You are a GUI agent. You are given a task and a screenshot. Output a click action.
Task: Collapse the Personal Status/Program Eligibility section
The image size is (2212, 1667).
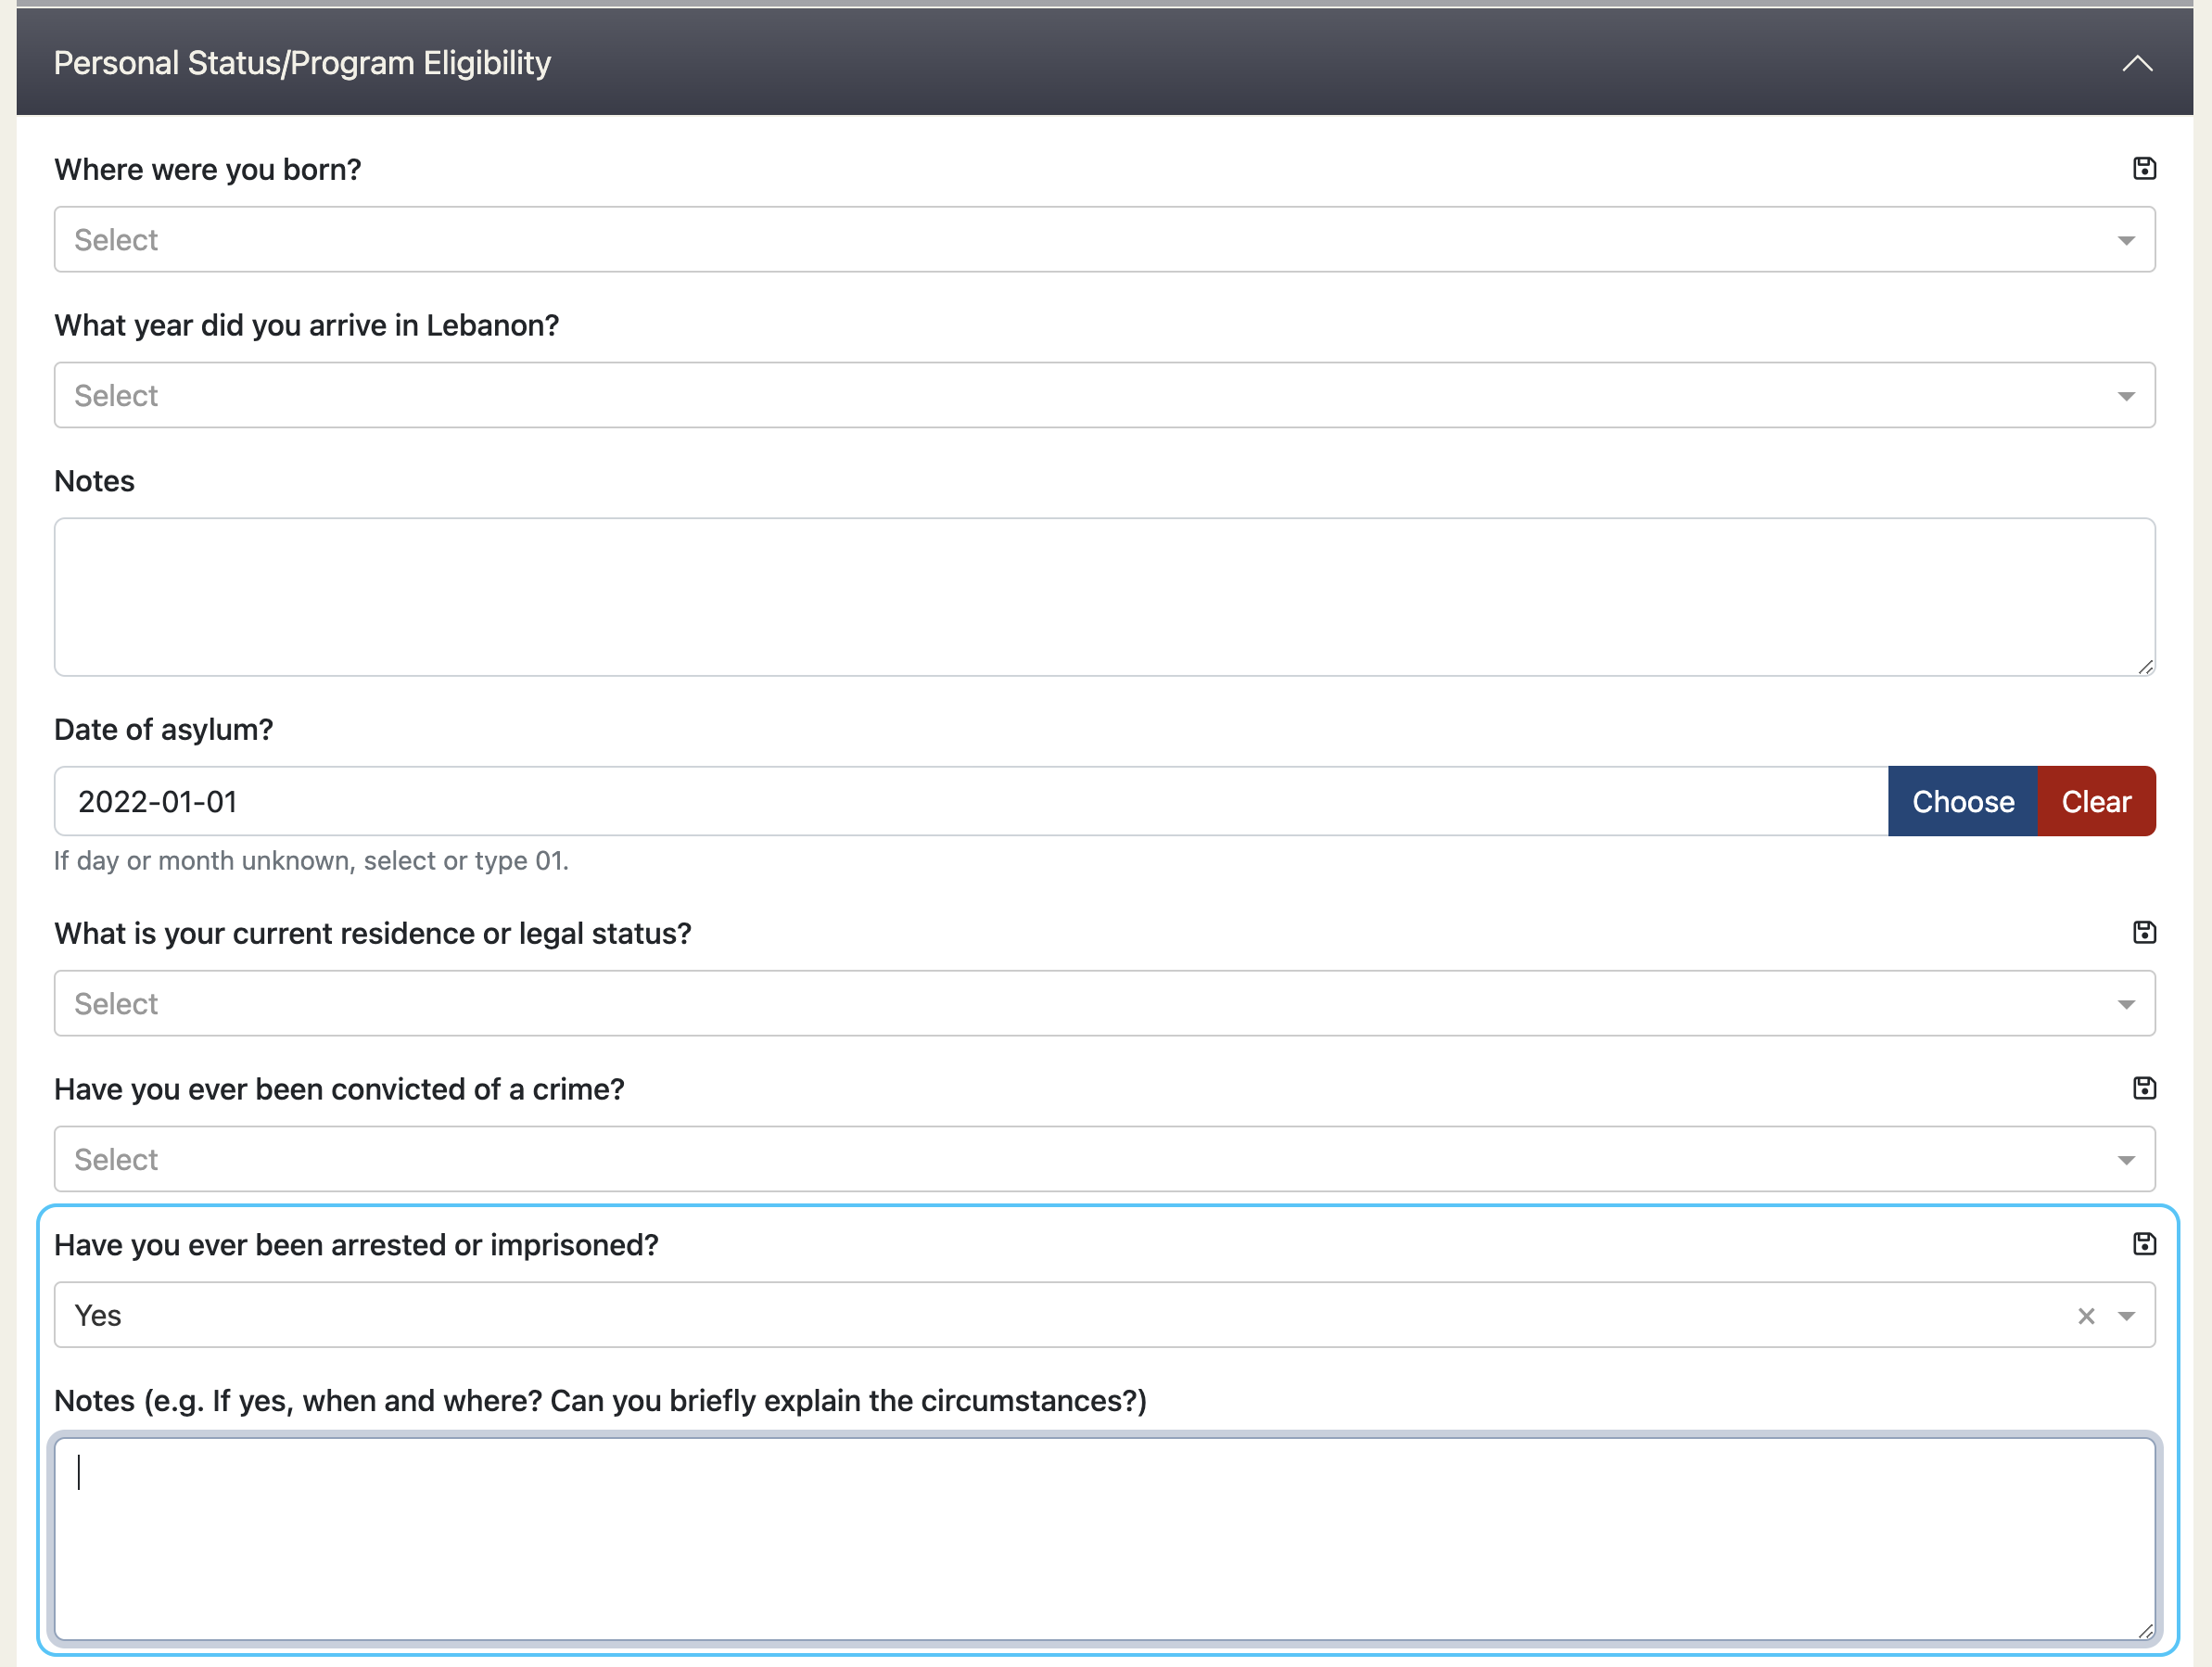[x=2137, y=63]
